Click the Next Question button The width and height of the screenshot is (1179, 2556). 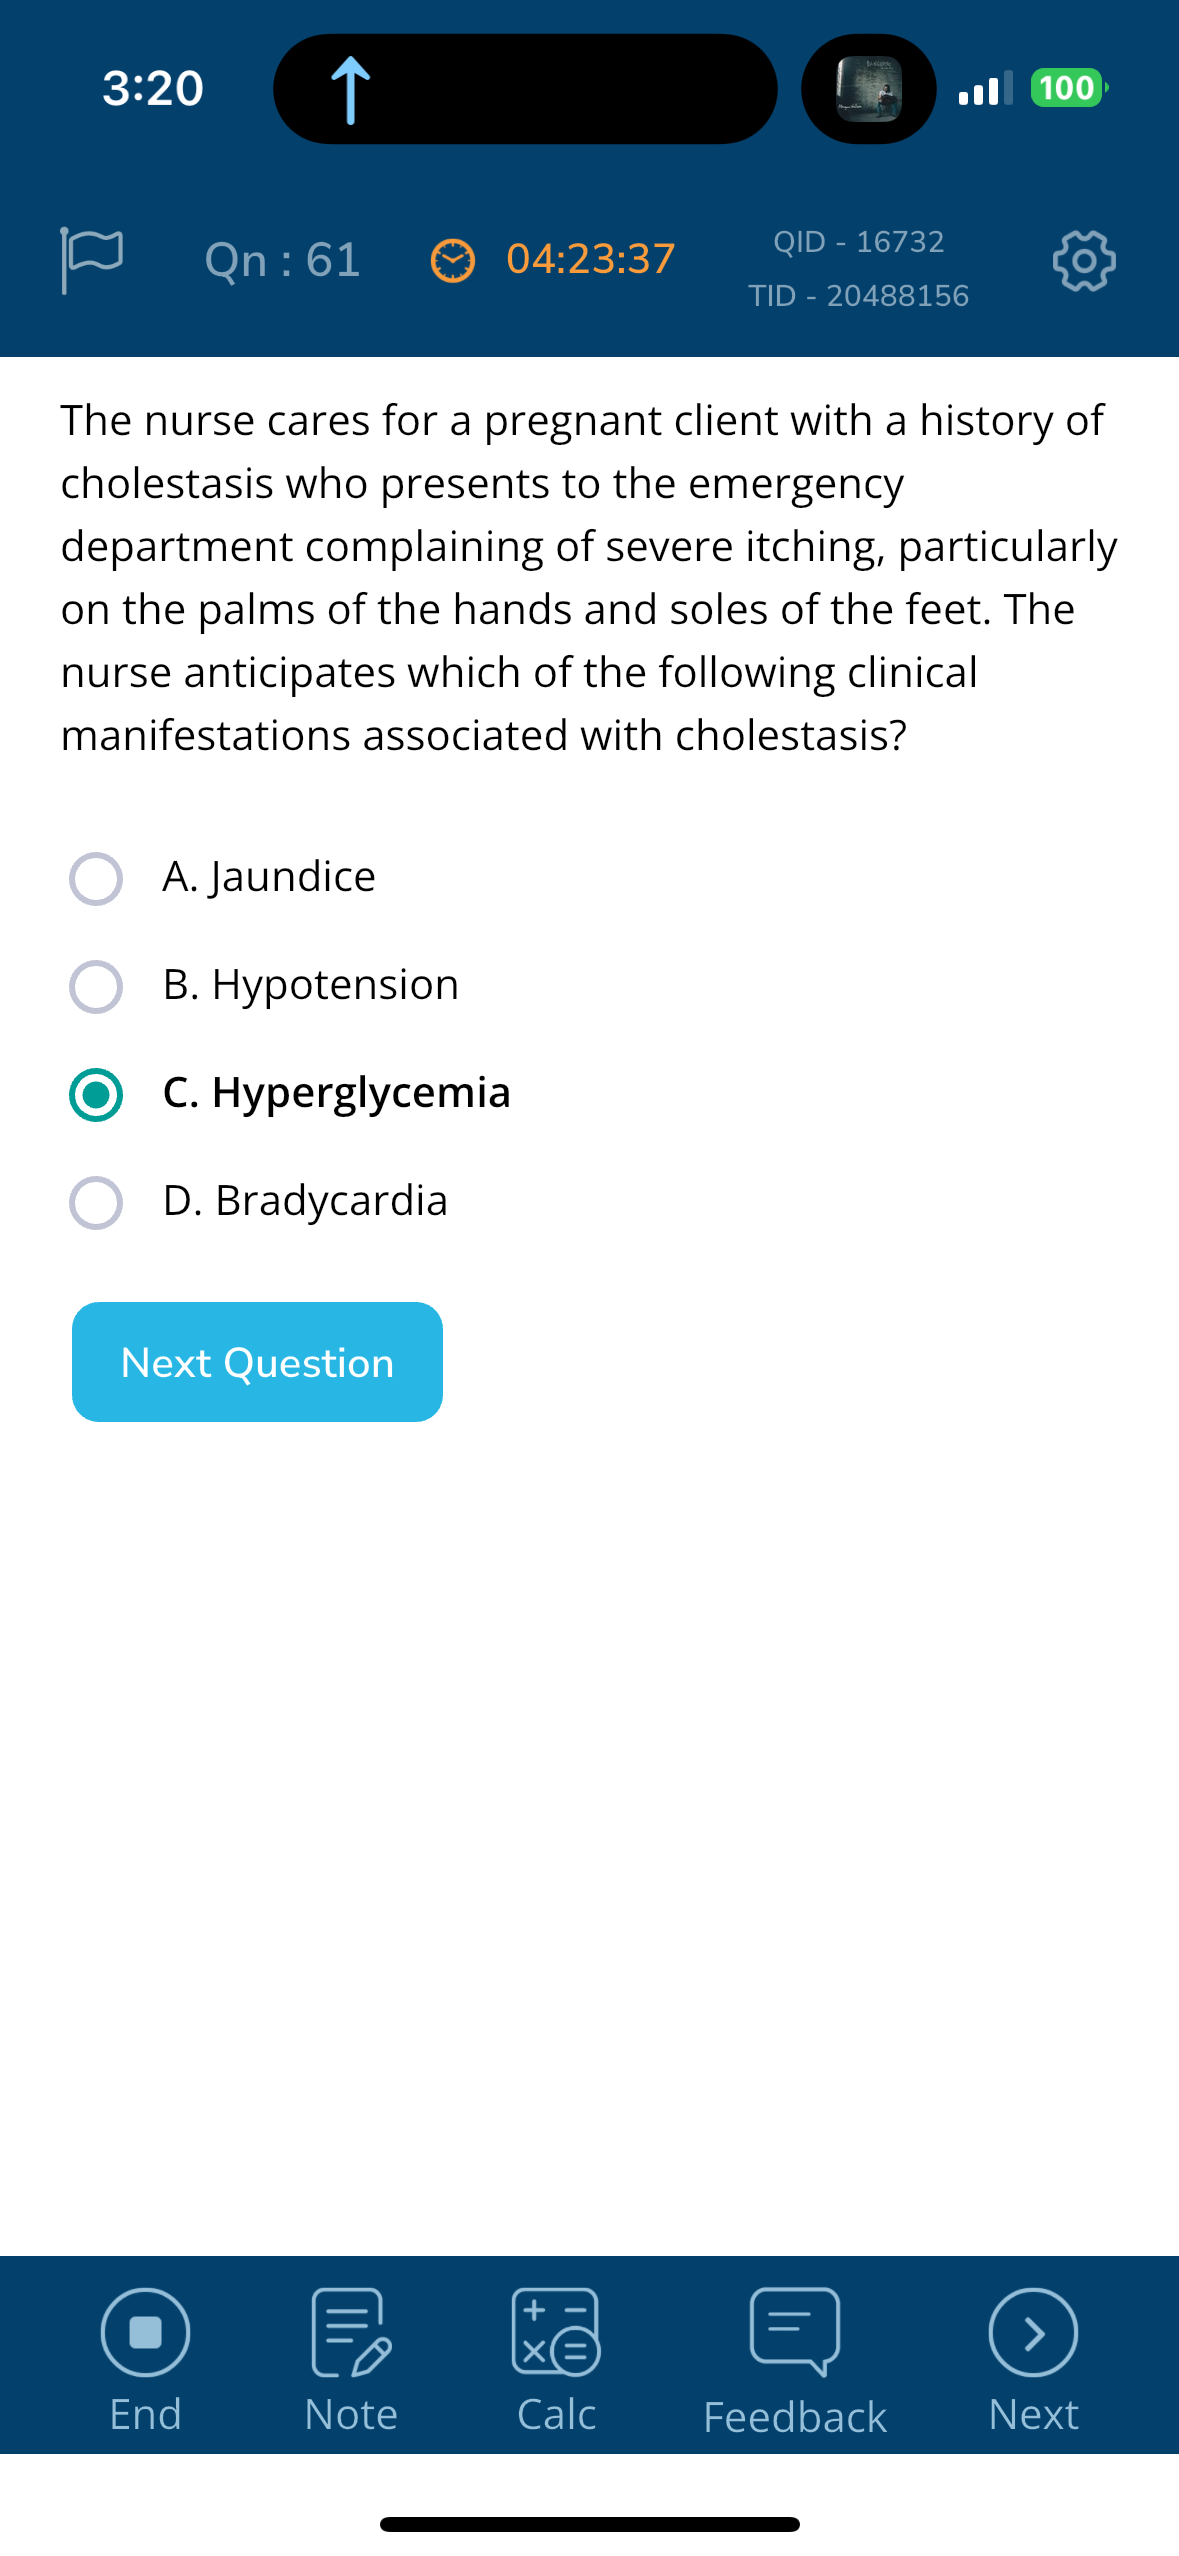click(257, 1362)
